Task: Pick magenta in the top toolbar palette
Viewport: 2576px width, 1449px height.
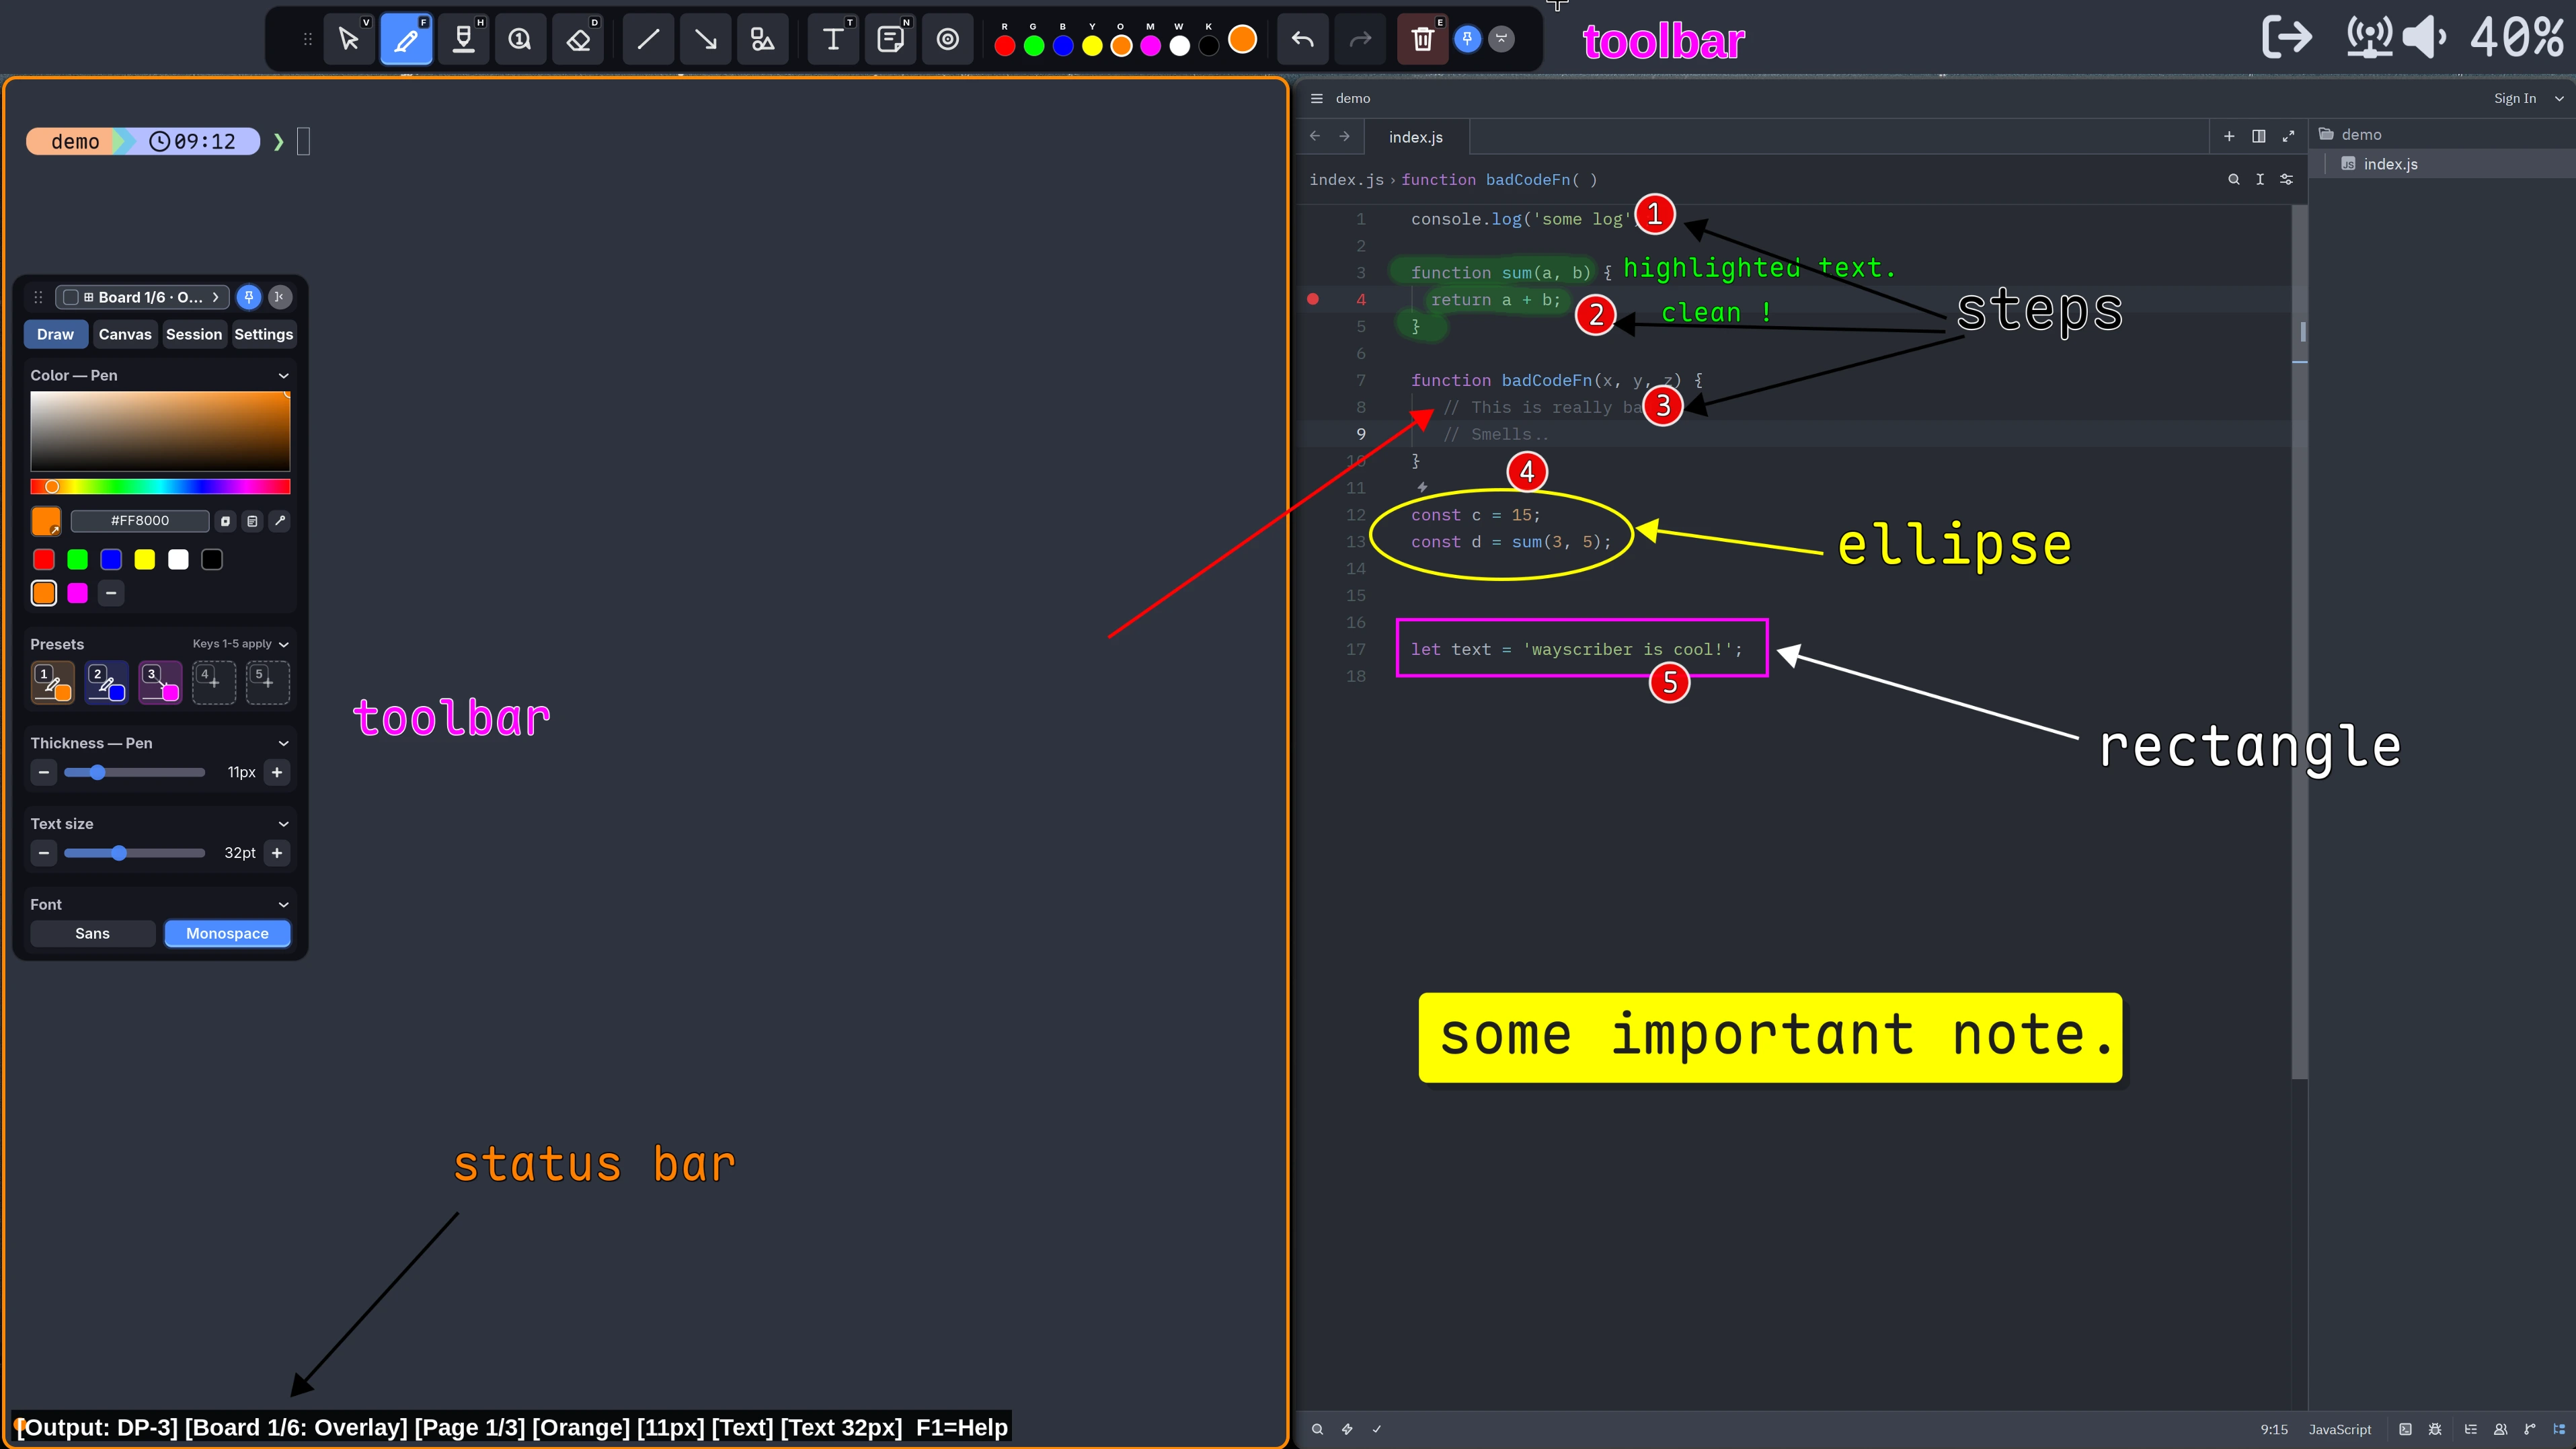Action: (x=1151, y=46)
